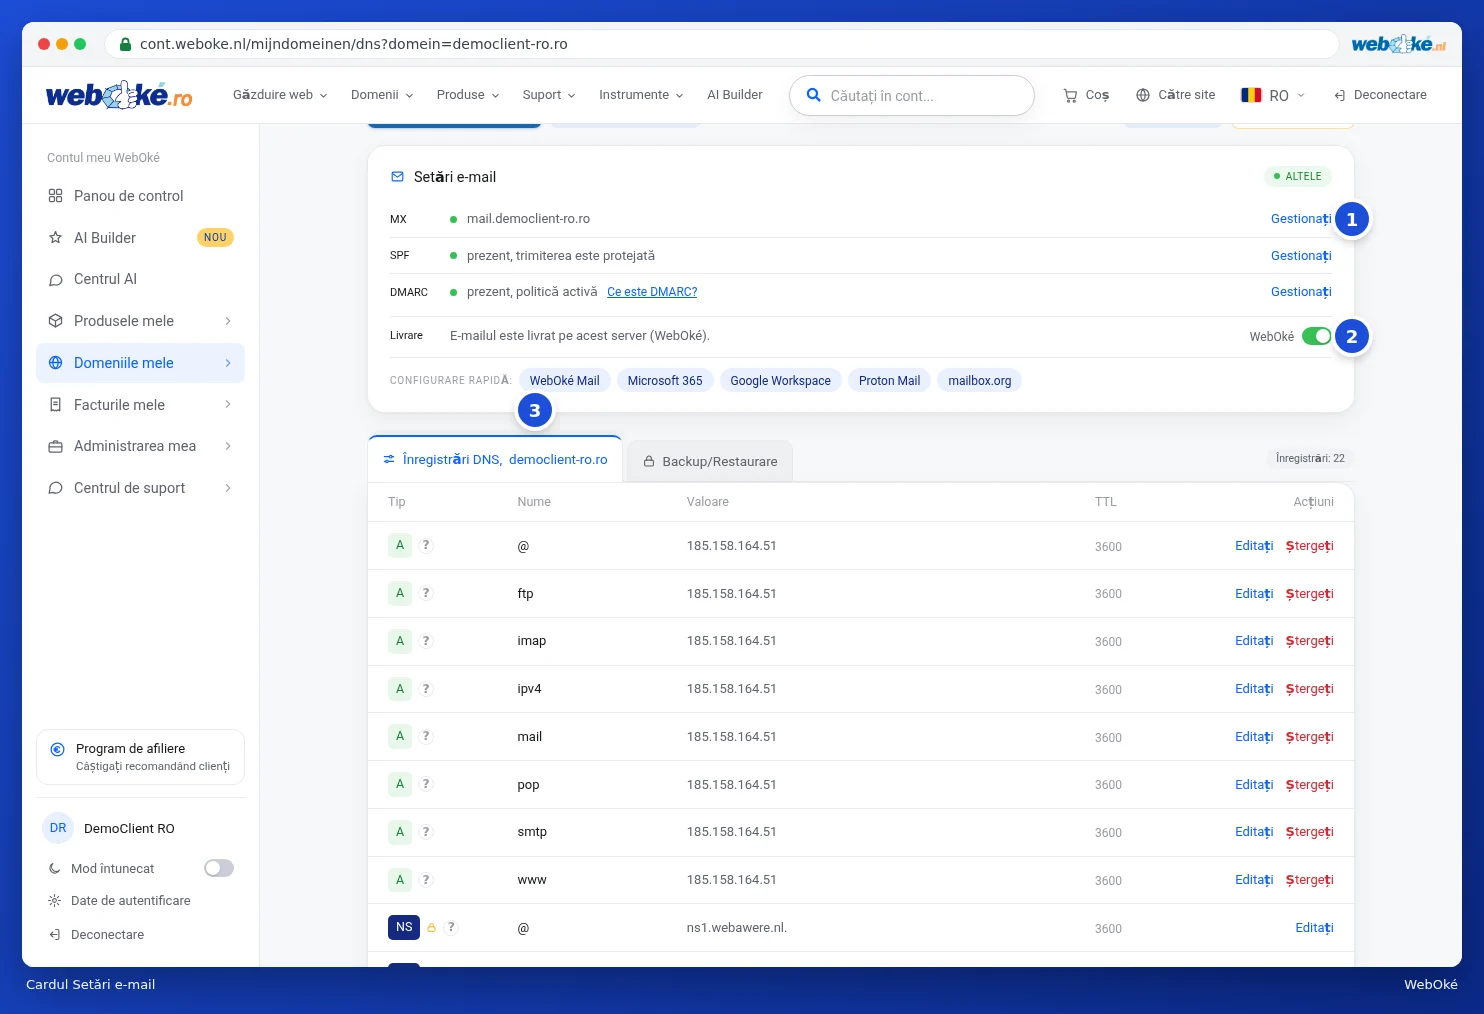Select the Microsoft 365 quick setup
Screen dimensions: 1484x1014
665,381
